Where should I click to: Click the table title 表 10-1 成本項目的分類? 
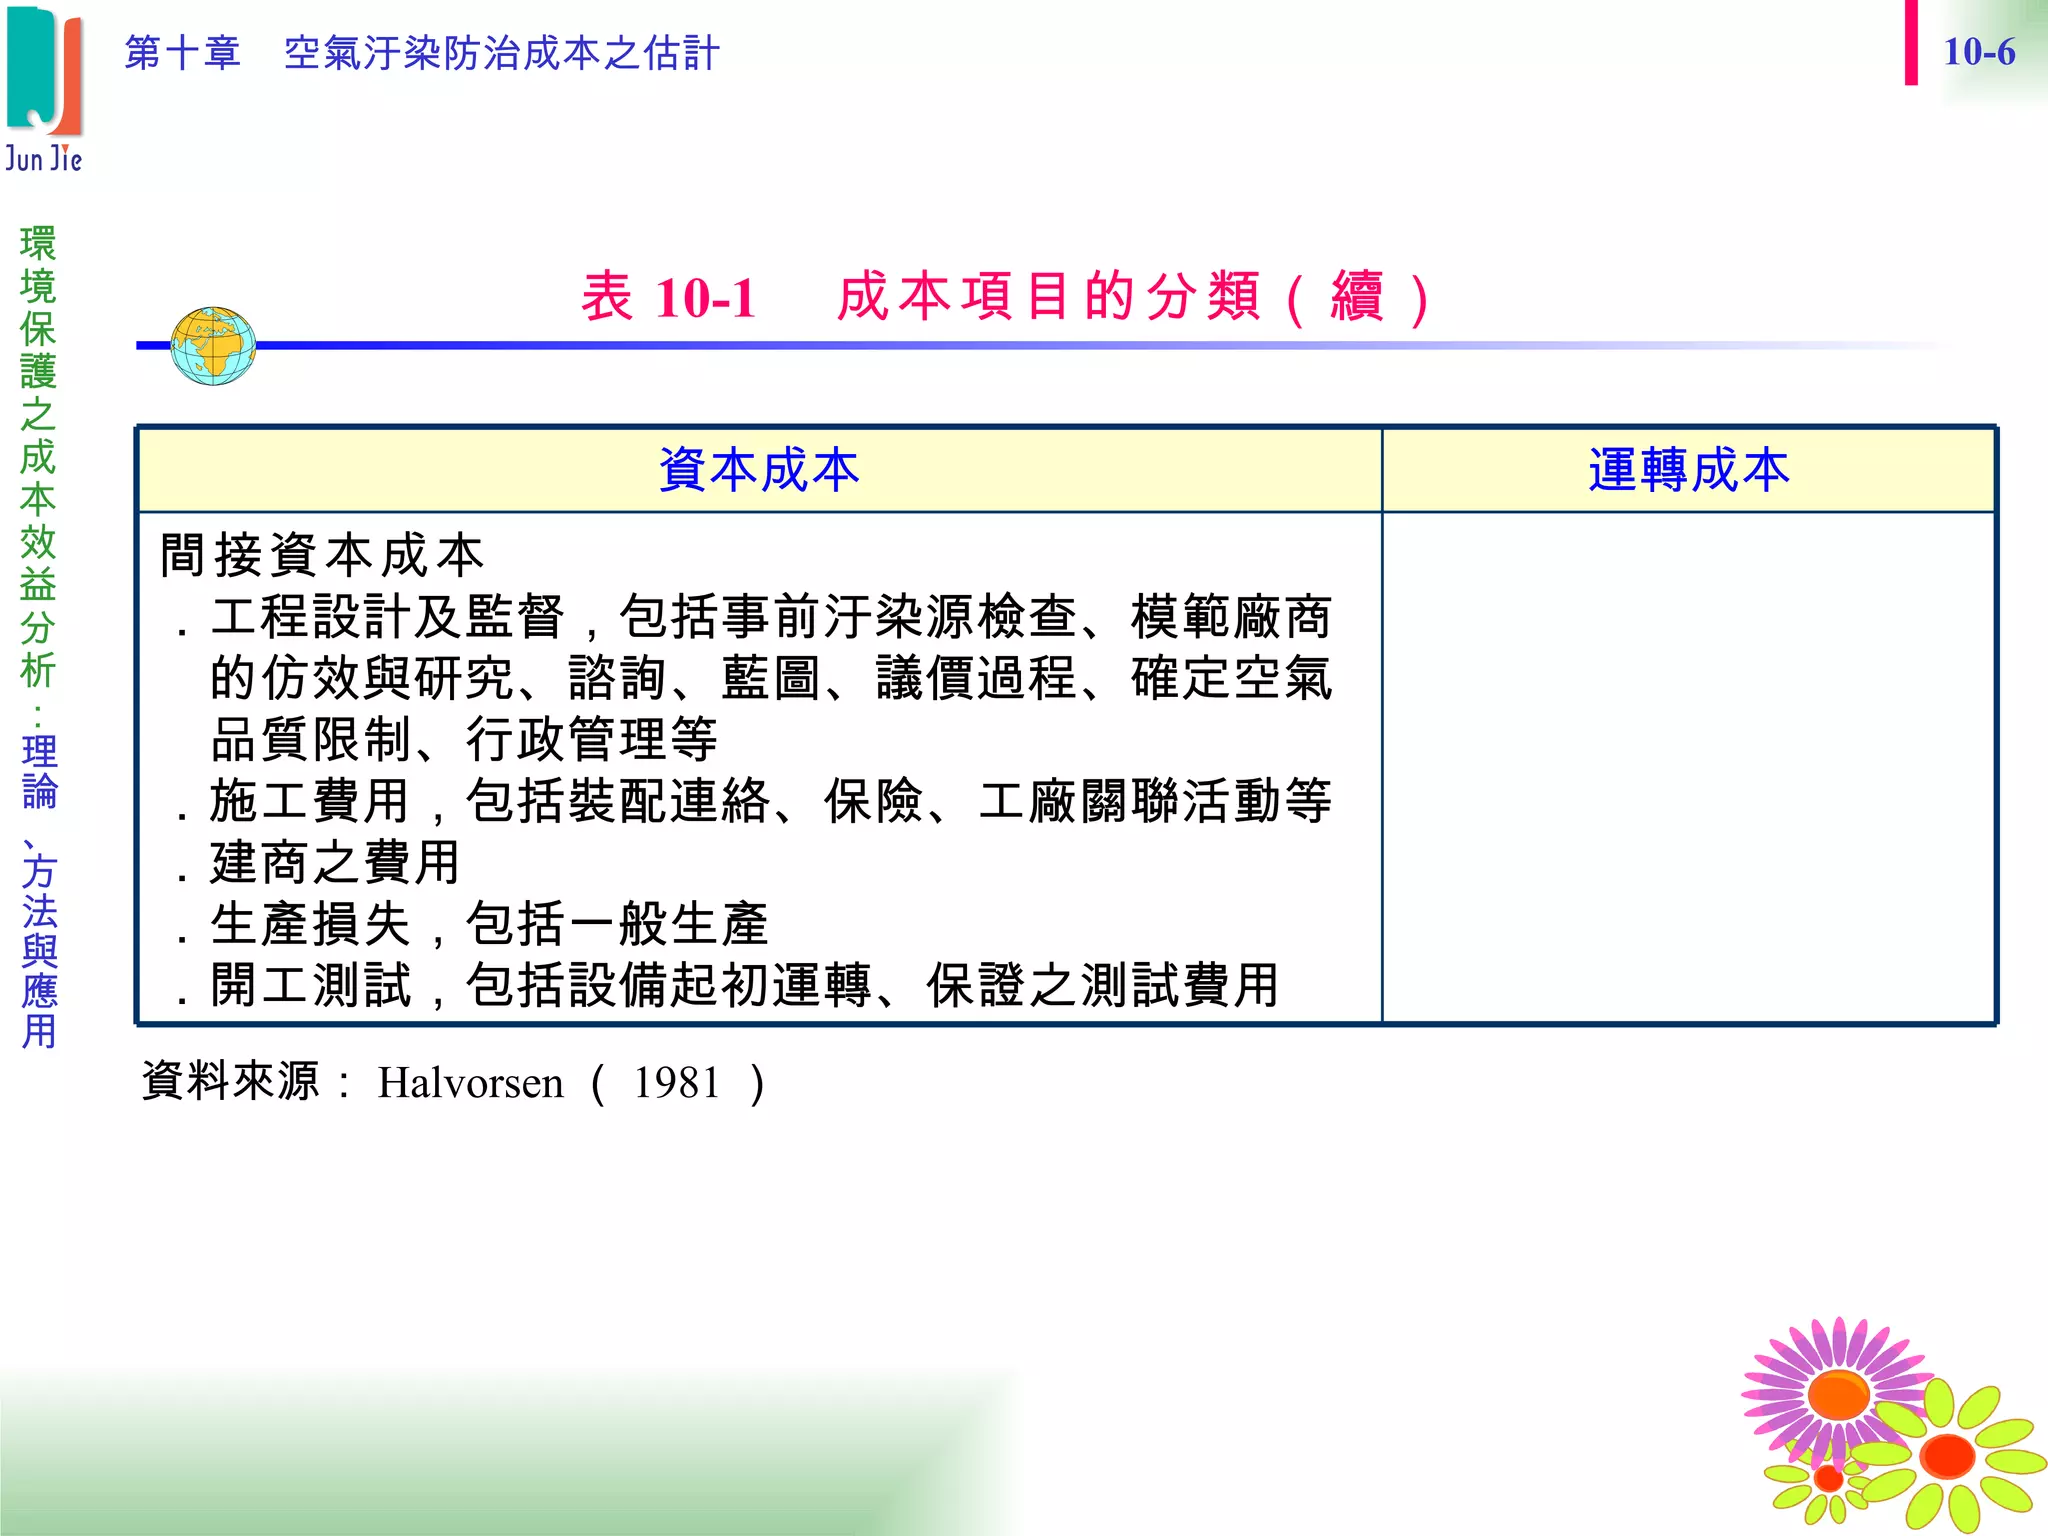coord(1005,297)
